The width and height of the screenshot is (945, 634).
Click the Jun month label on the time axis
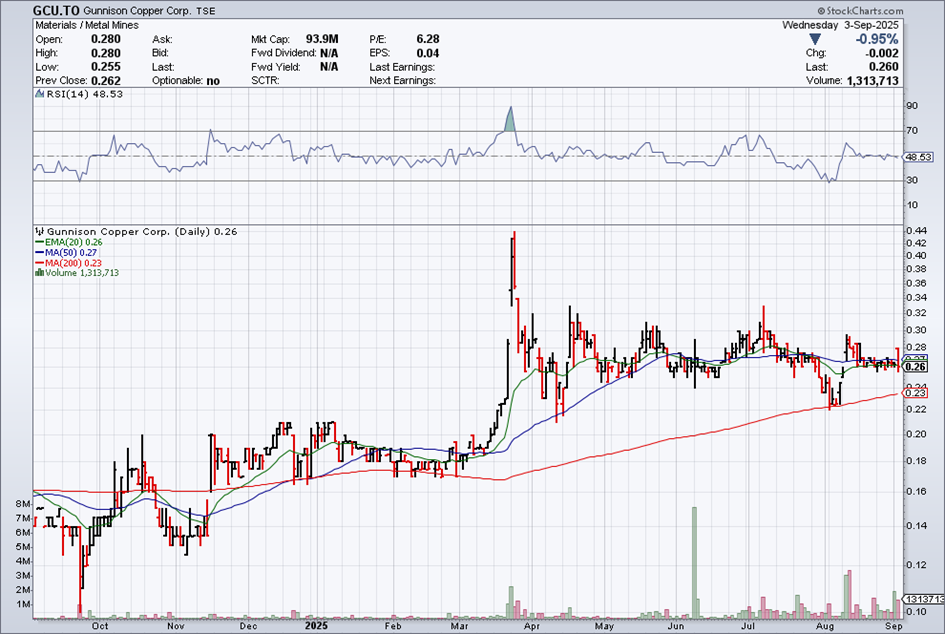(676, 626)
